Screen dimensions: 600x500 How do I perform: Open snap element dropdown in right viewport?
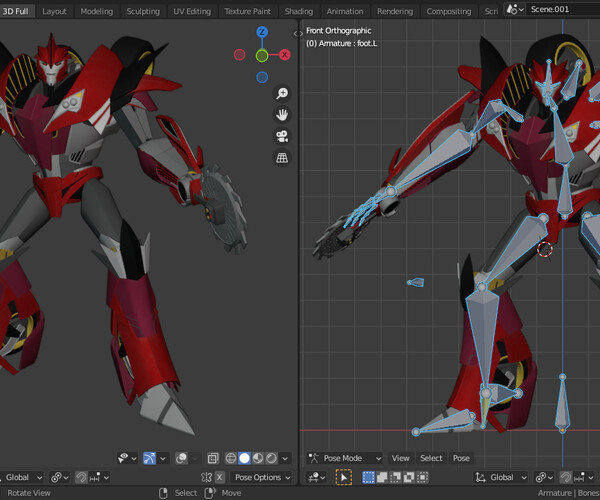[584, 477]
